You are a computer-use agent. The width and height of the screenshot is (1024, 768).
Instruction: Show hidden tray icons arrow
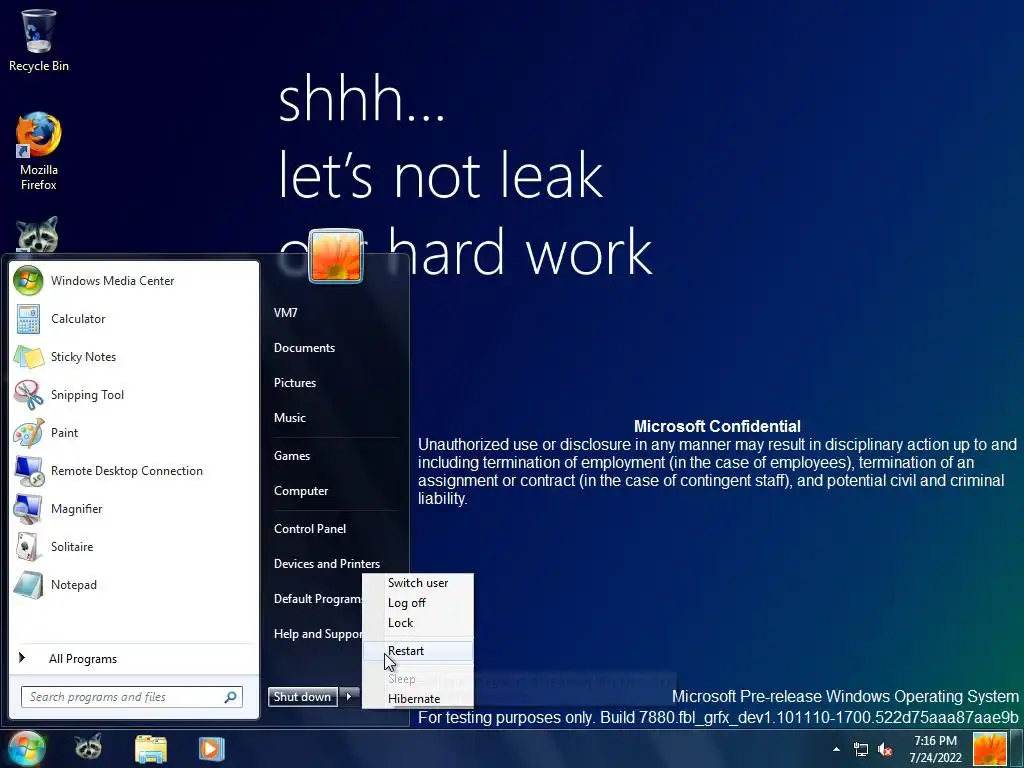coord(837,749)
